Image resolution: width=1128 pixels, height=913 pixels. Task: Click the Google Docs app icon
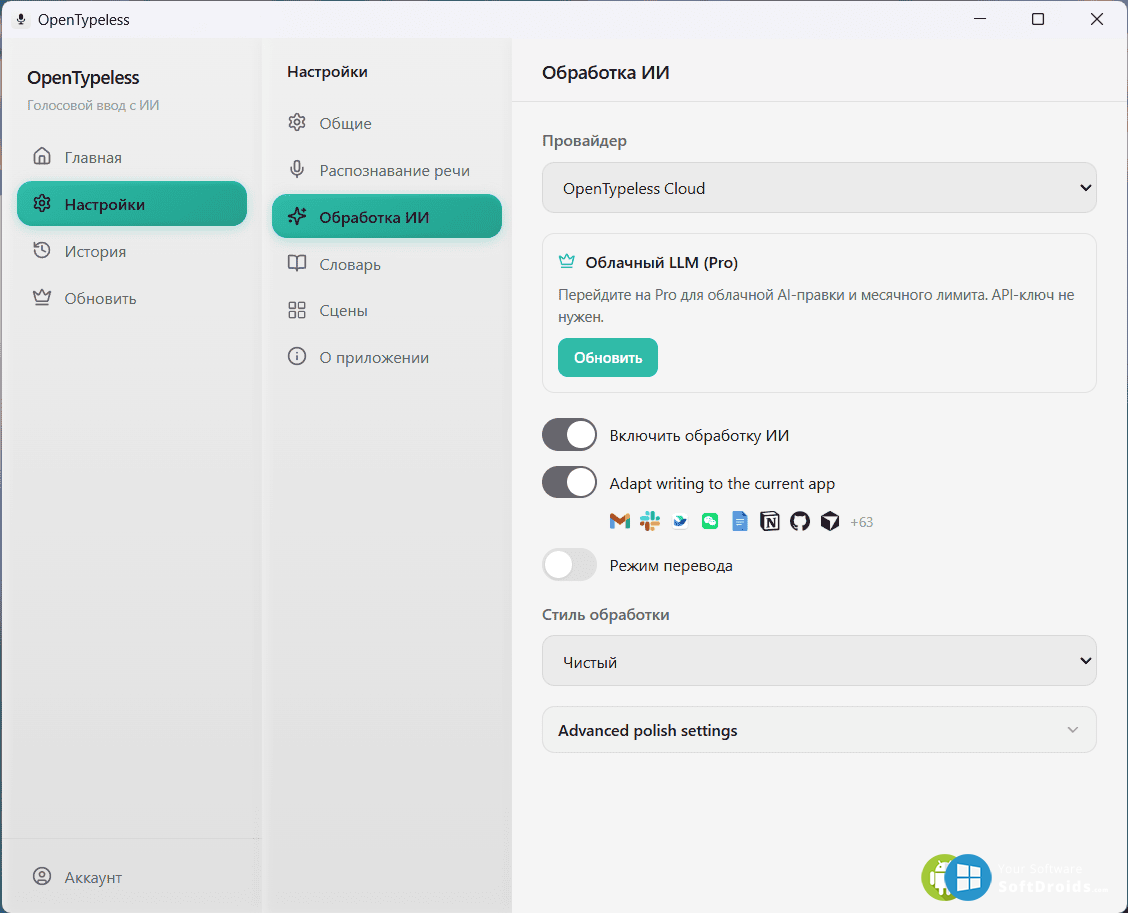pyautogui.click(x=740, y=521)
